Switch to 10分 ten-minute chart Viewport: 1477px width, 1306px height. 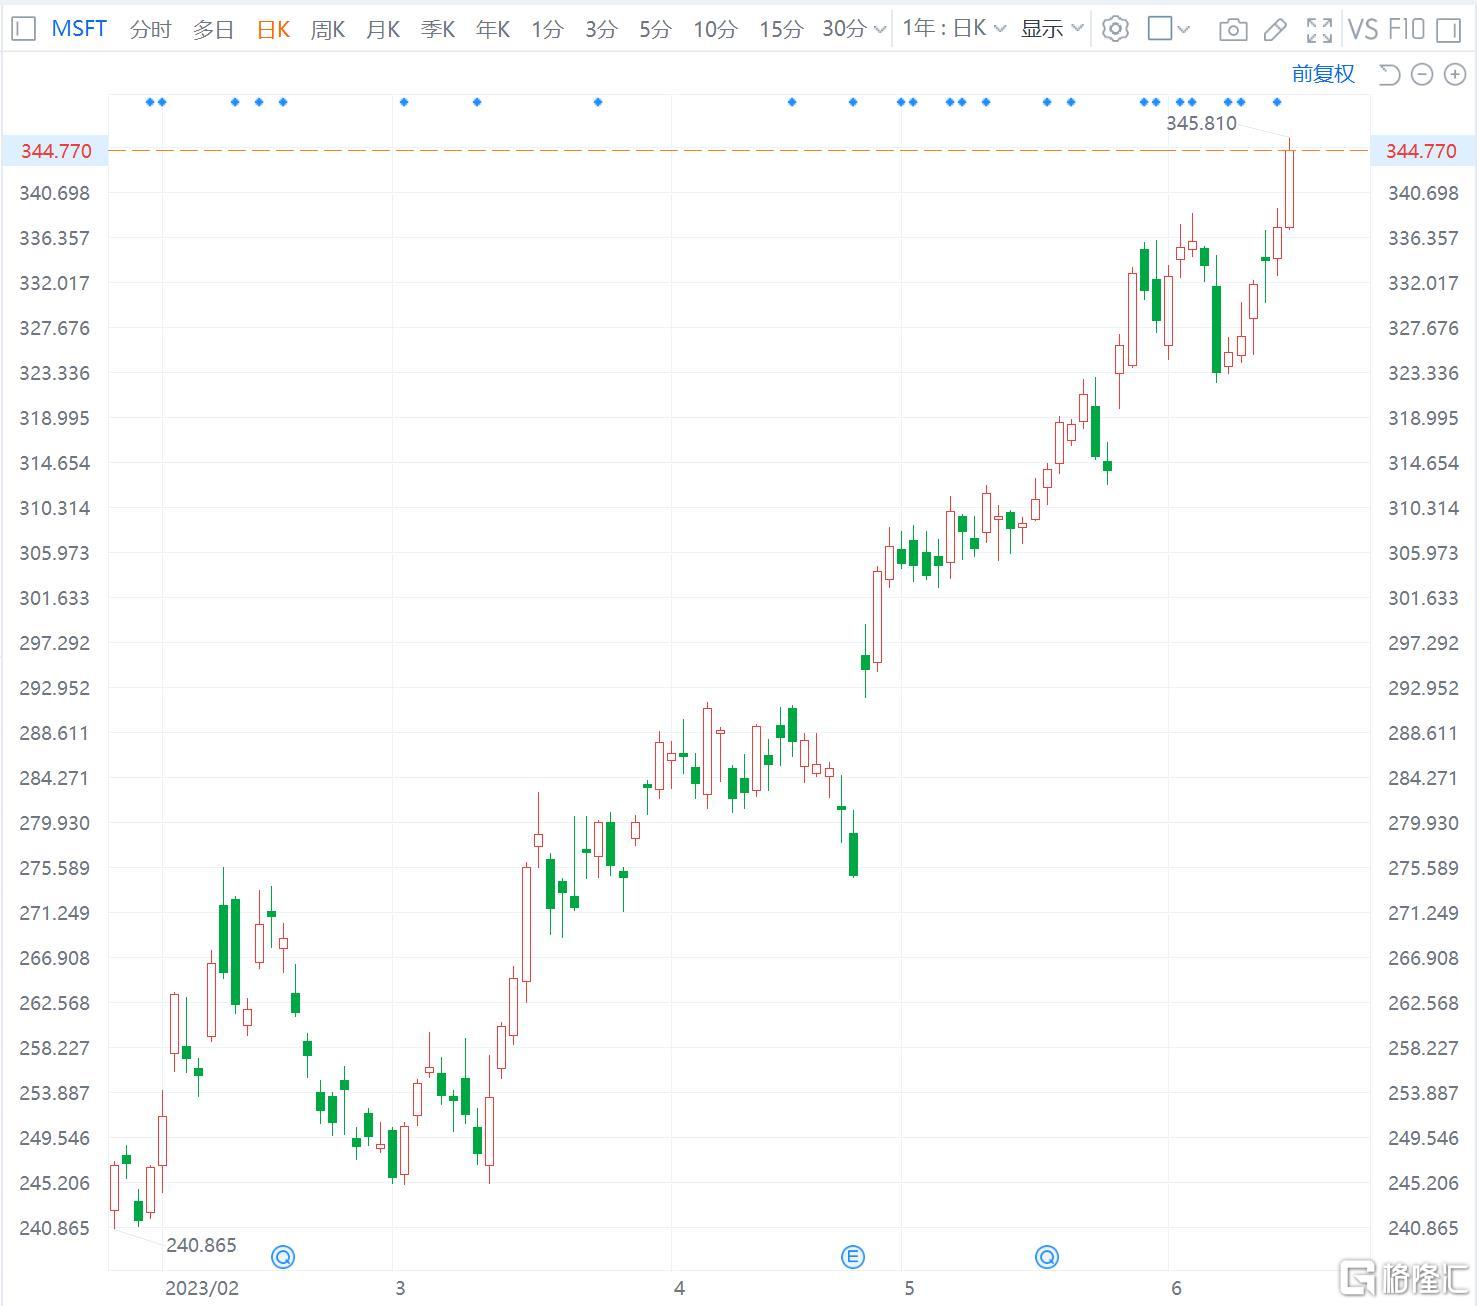715,30
